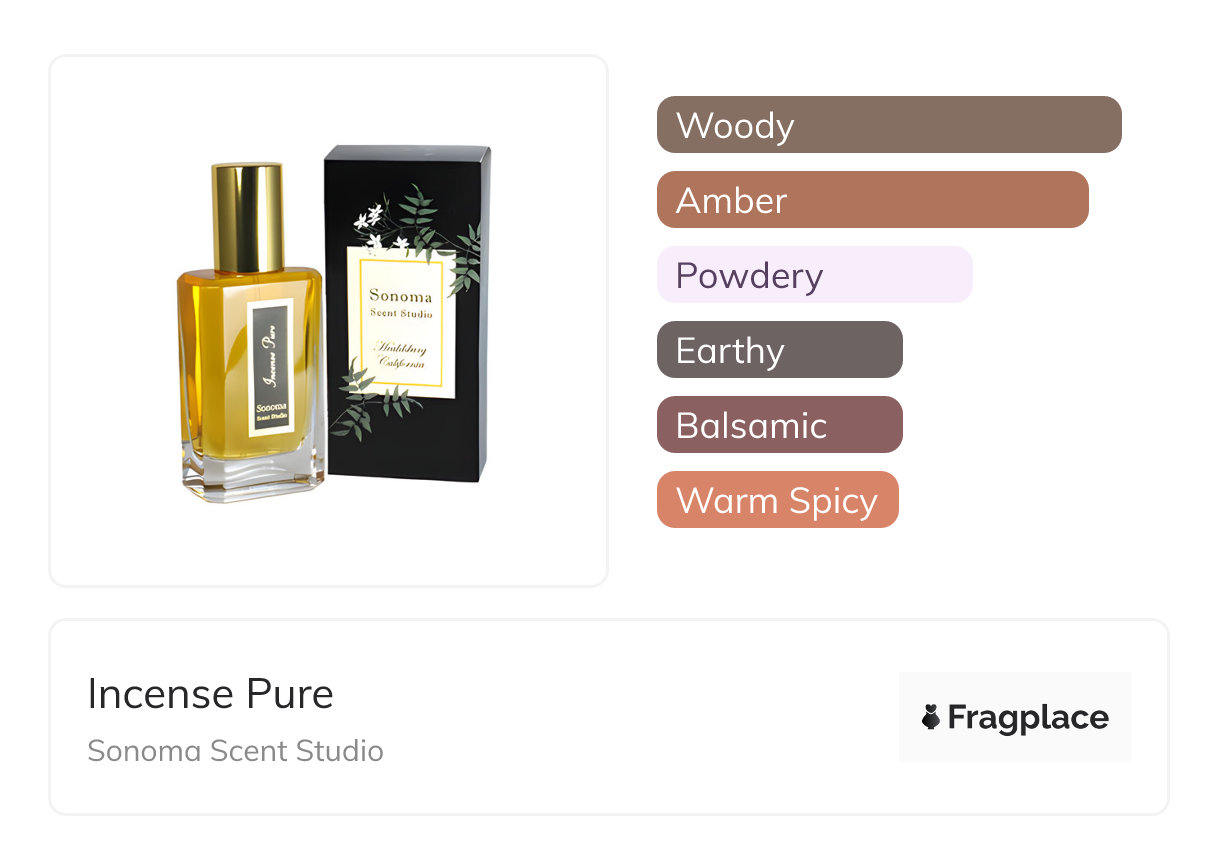Choose the Earthy accord bar
1218x864 pixels.
780,350
